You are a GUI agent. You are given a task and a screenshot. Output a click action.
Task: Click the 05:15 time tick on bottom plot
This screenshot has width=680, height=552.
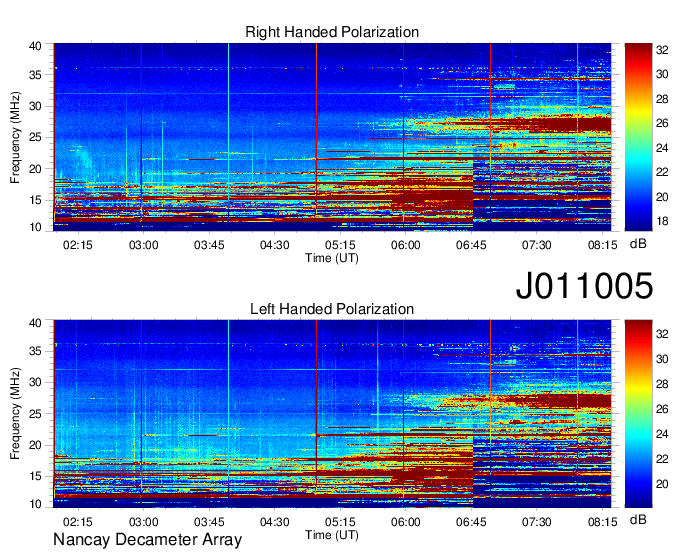(x=340, y=522)
